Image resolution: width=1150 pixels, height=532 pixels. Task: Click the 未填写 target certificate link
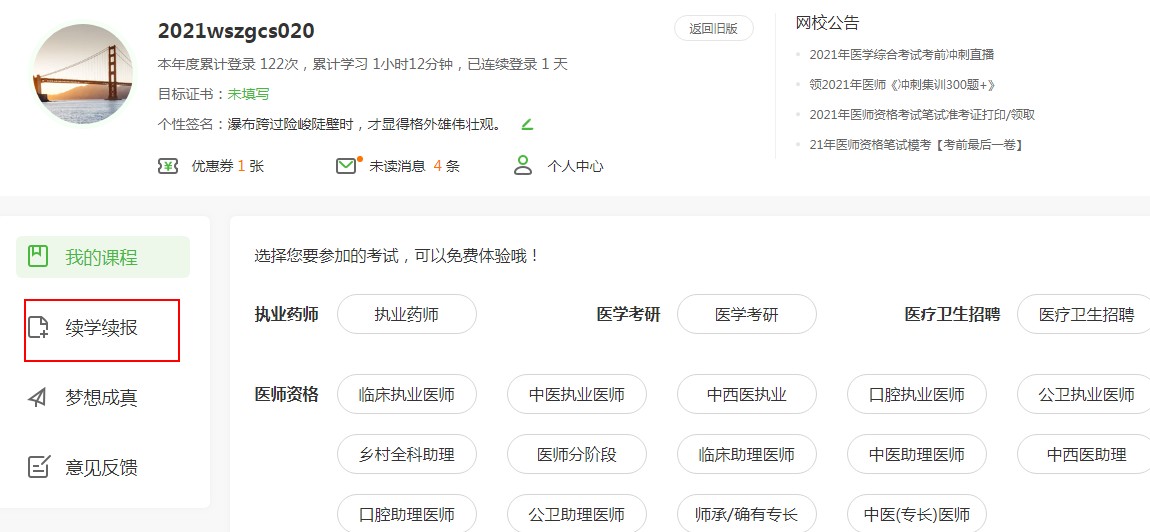click(x=248, y=94)
